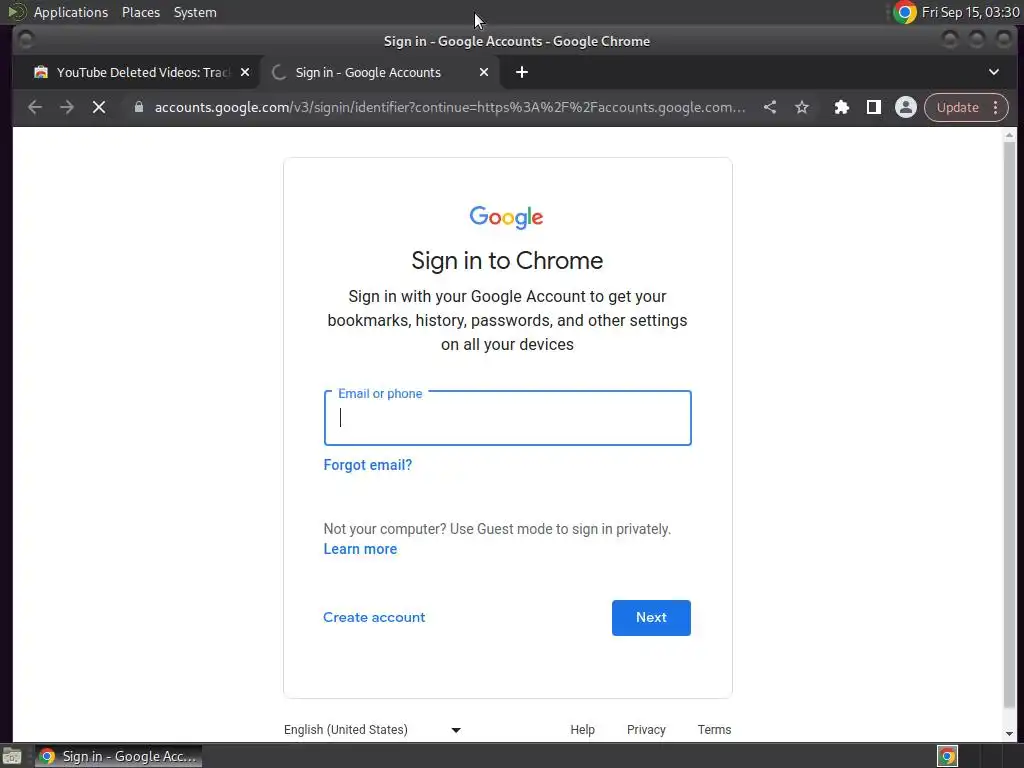Focus the address bar URL
This screenshot has height=768, width=1024.
click(x=449, y=107)
